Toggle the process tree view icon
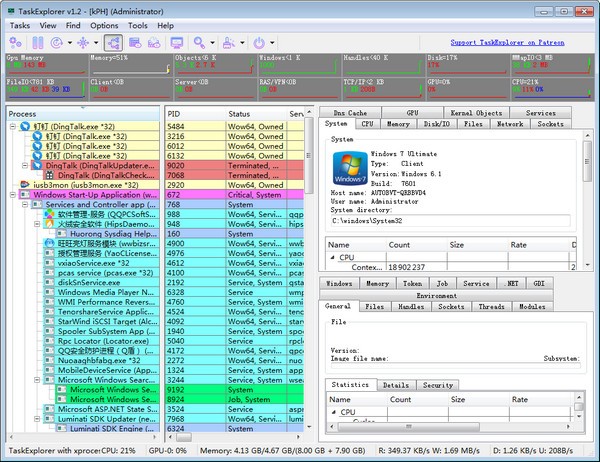This screenshot has height=462, width=600. coord(111,43)
